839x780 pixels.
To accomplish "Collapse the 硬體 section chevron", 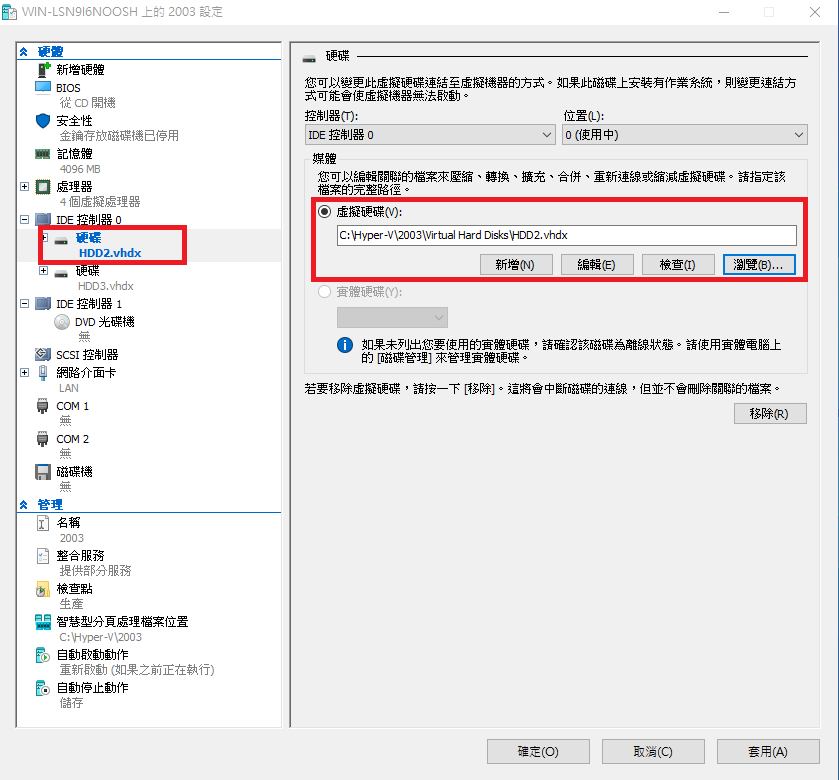I will pos(24,52).
